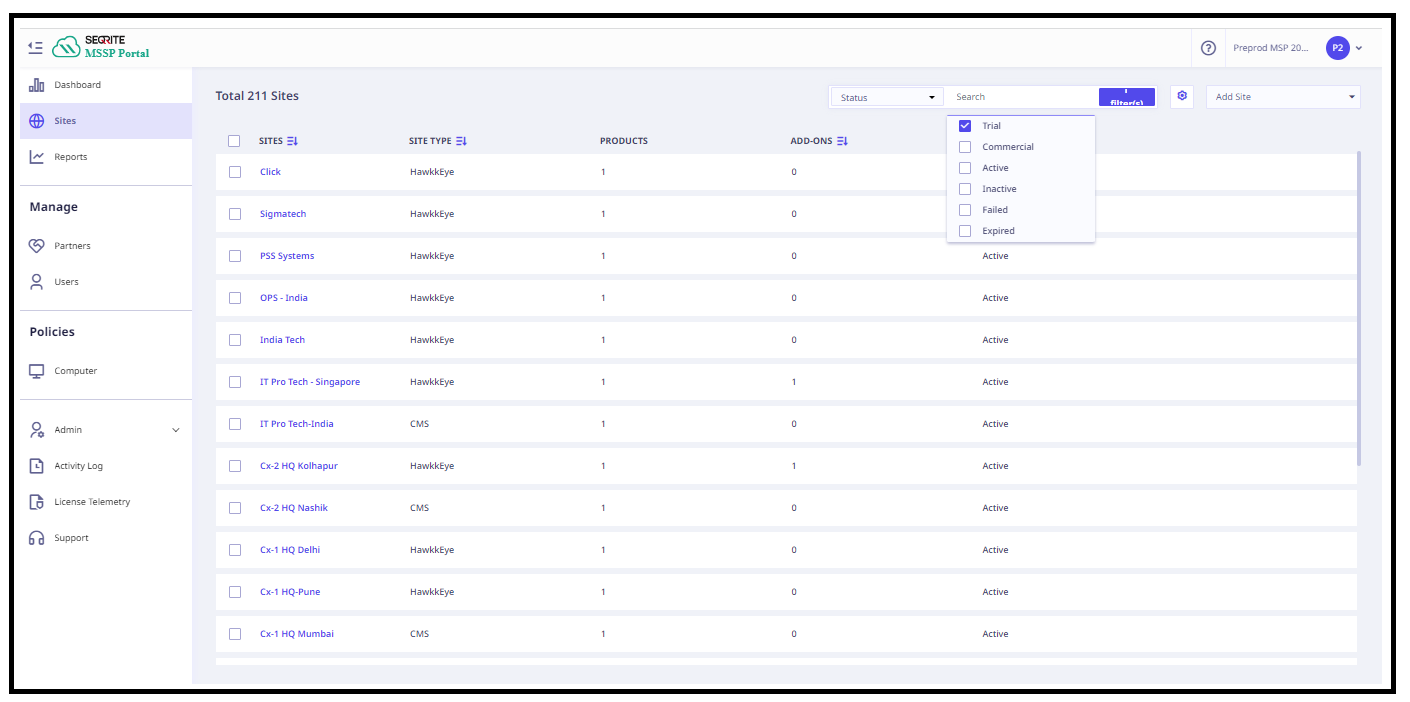The height and width of the screenshot is (702, 1410).
Task: Click the Seqrite MSSP Portal logo
Action: click(102, 47)
